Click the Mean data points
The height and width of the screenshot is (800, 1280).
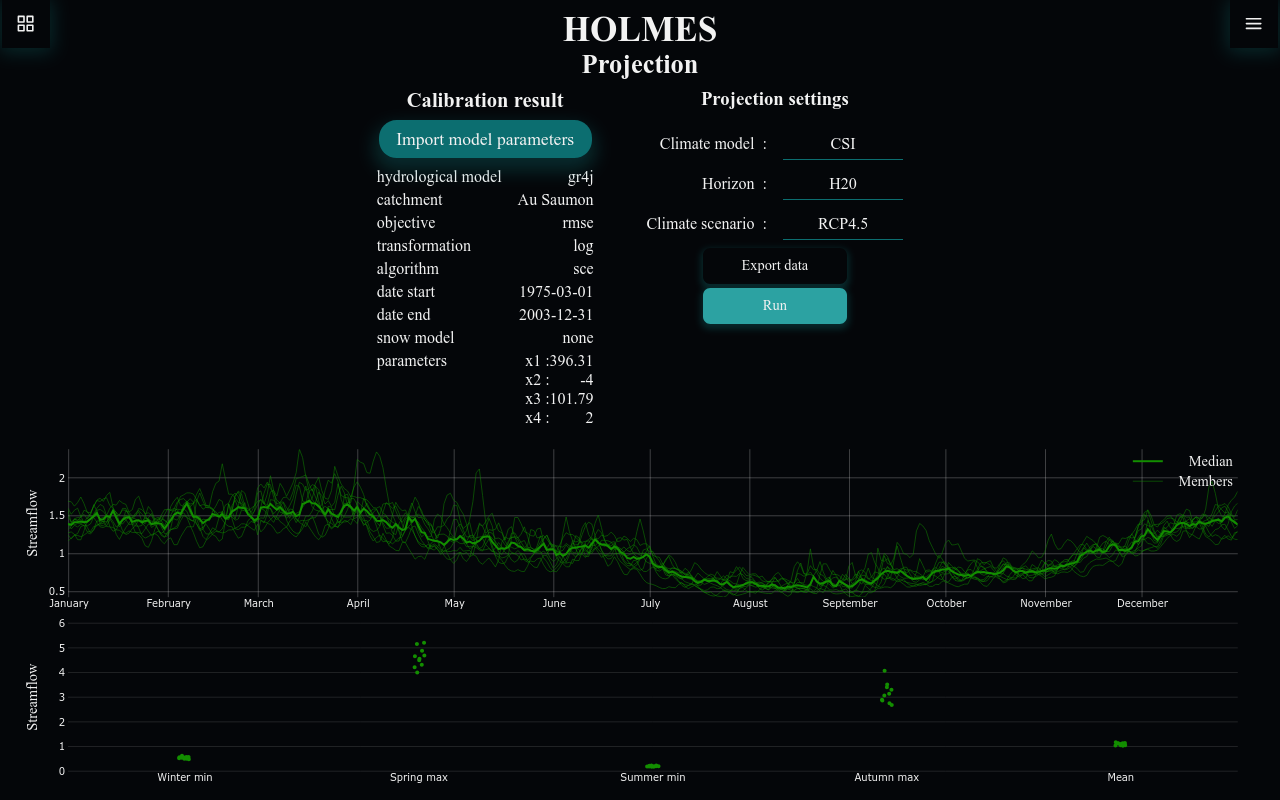coord(1120,744)
